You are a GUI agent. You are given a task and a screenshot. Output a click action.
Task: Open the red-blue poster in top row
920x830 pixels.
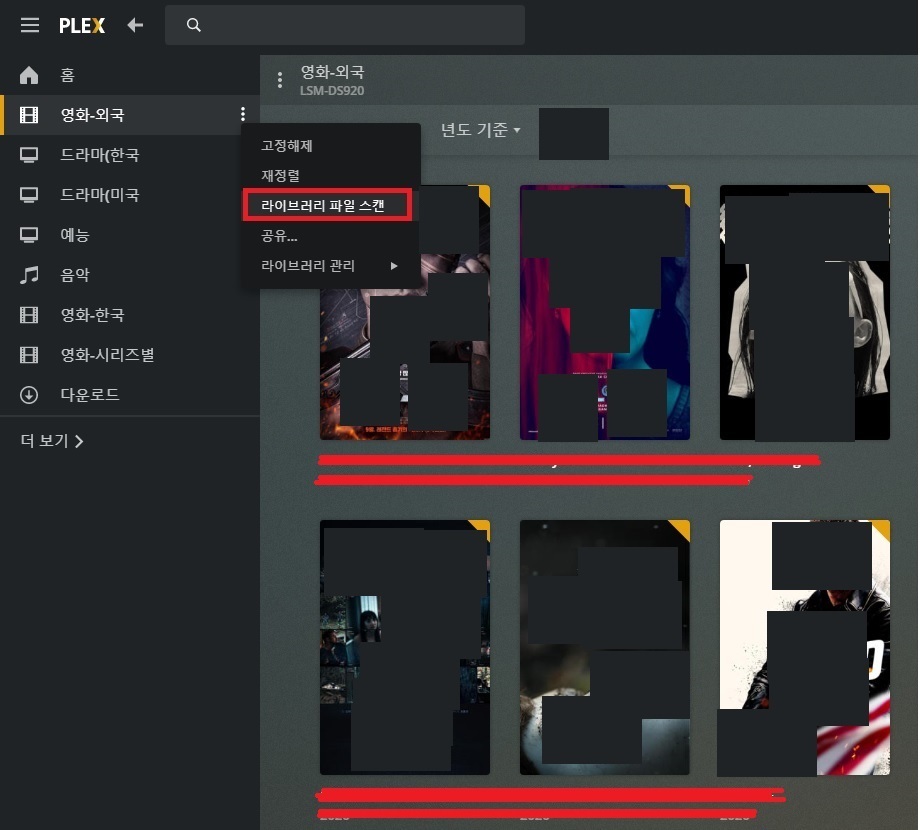pyautogui.click(x=605, y=312)
